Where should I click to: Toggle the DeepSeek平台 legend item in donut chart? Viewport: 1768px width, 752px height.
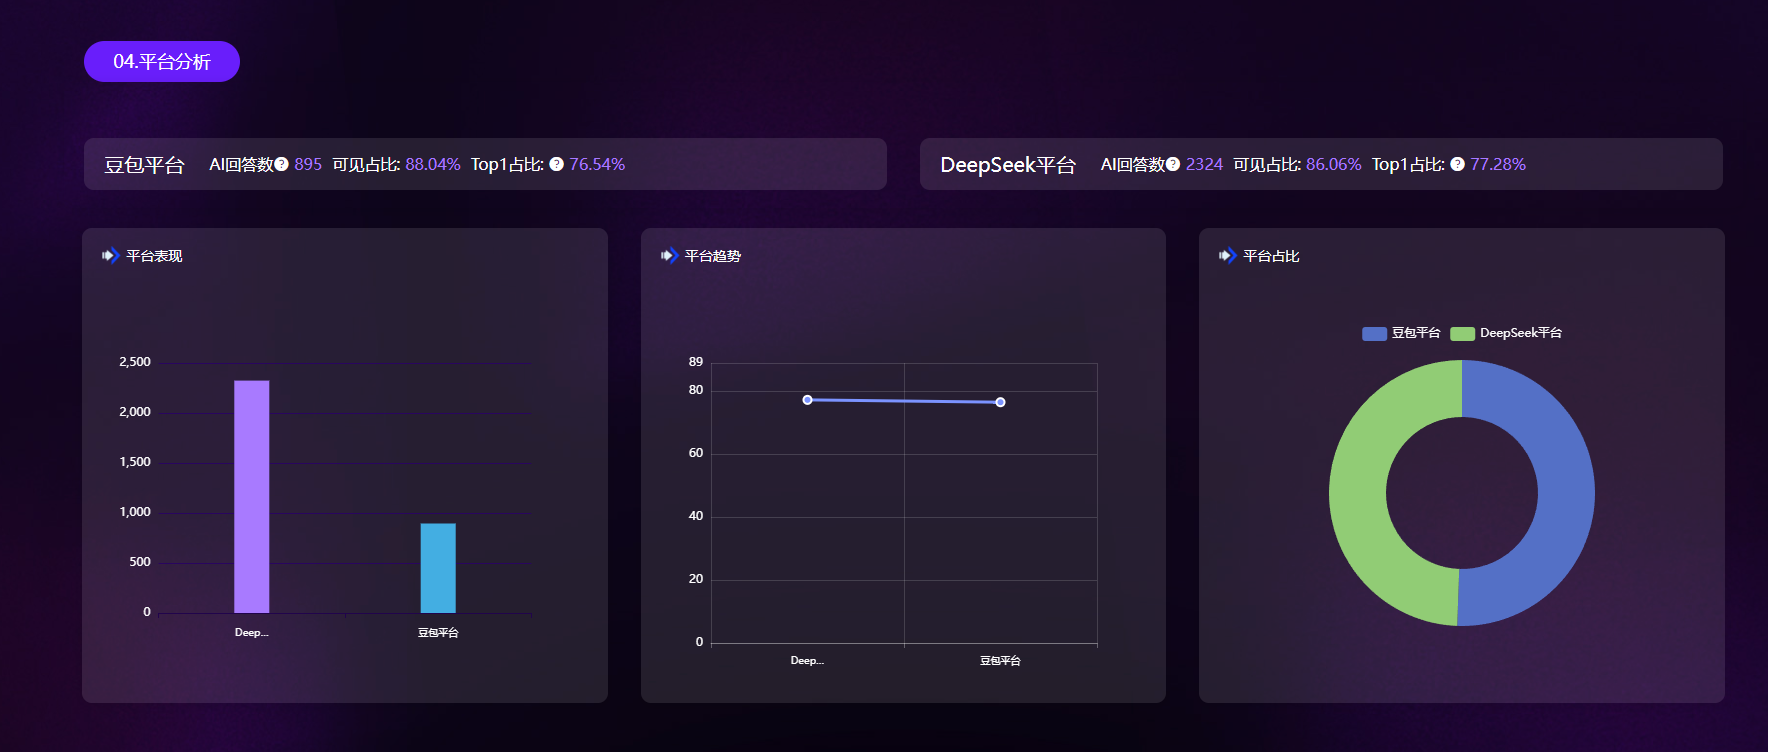pyautogui.click(x=1506, y=333)
